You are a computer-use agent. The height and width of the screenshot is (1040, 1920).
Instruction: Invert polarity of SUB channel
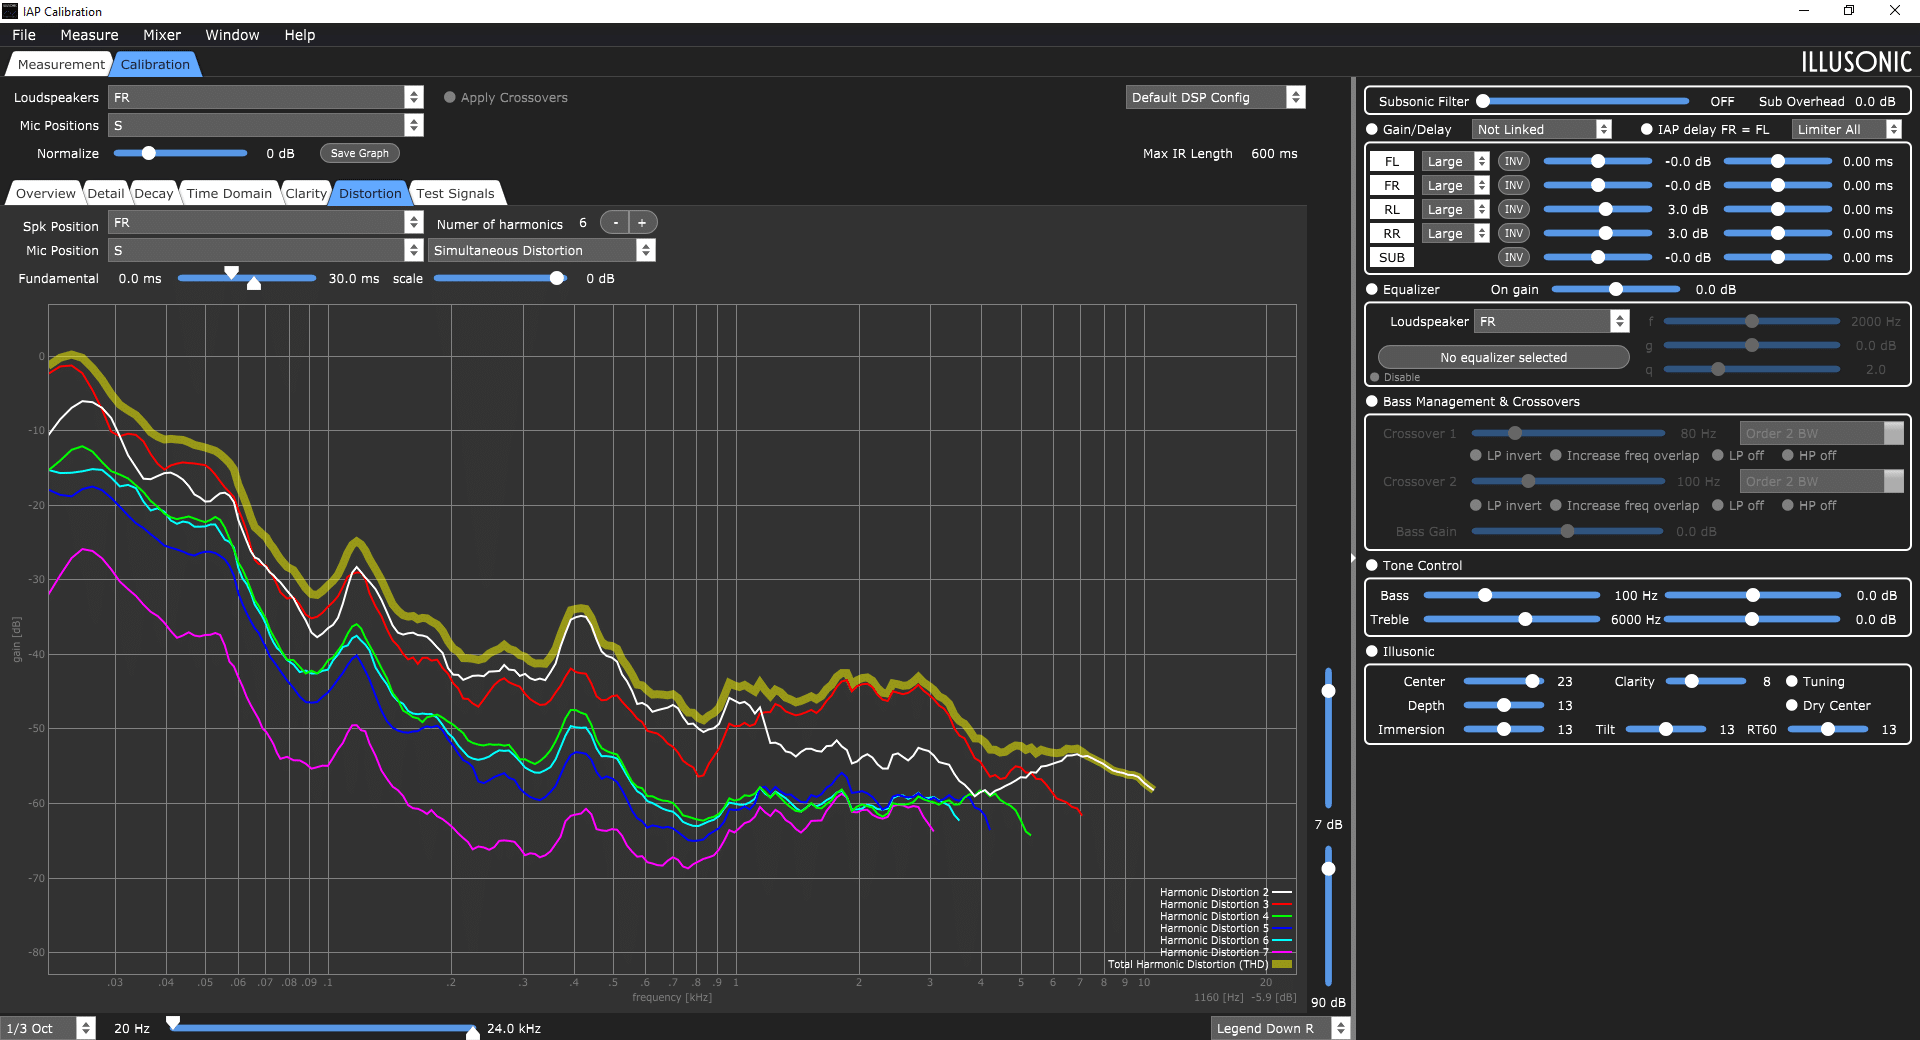click(1514, 257)
